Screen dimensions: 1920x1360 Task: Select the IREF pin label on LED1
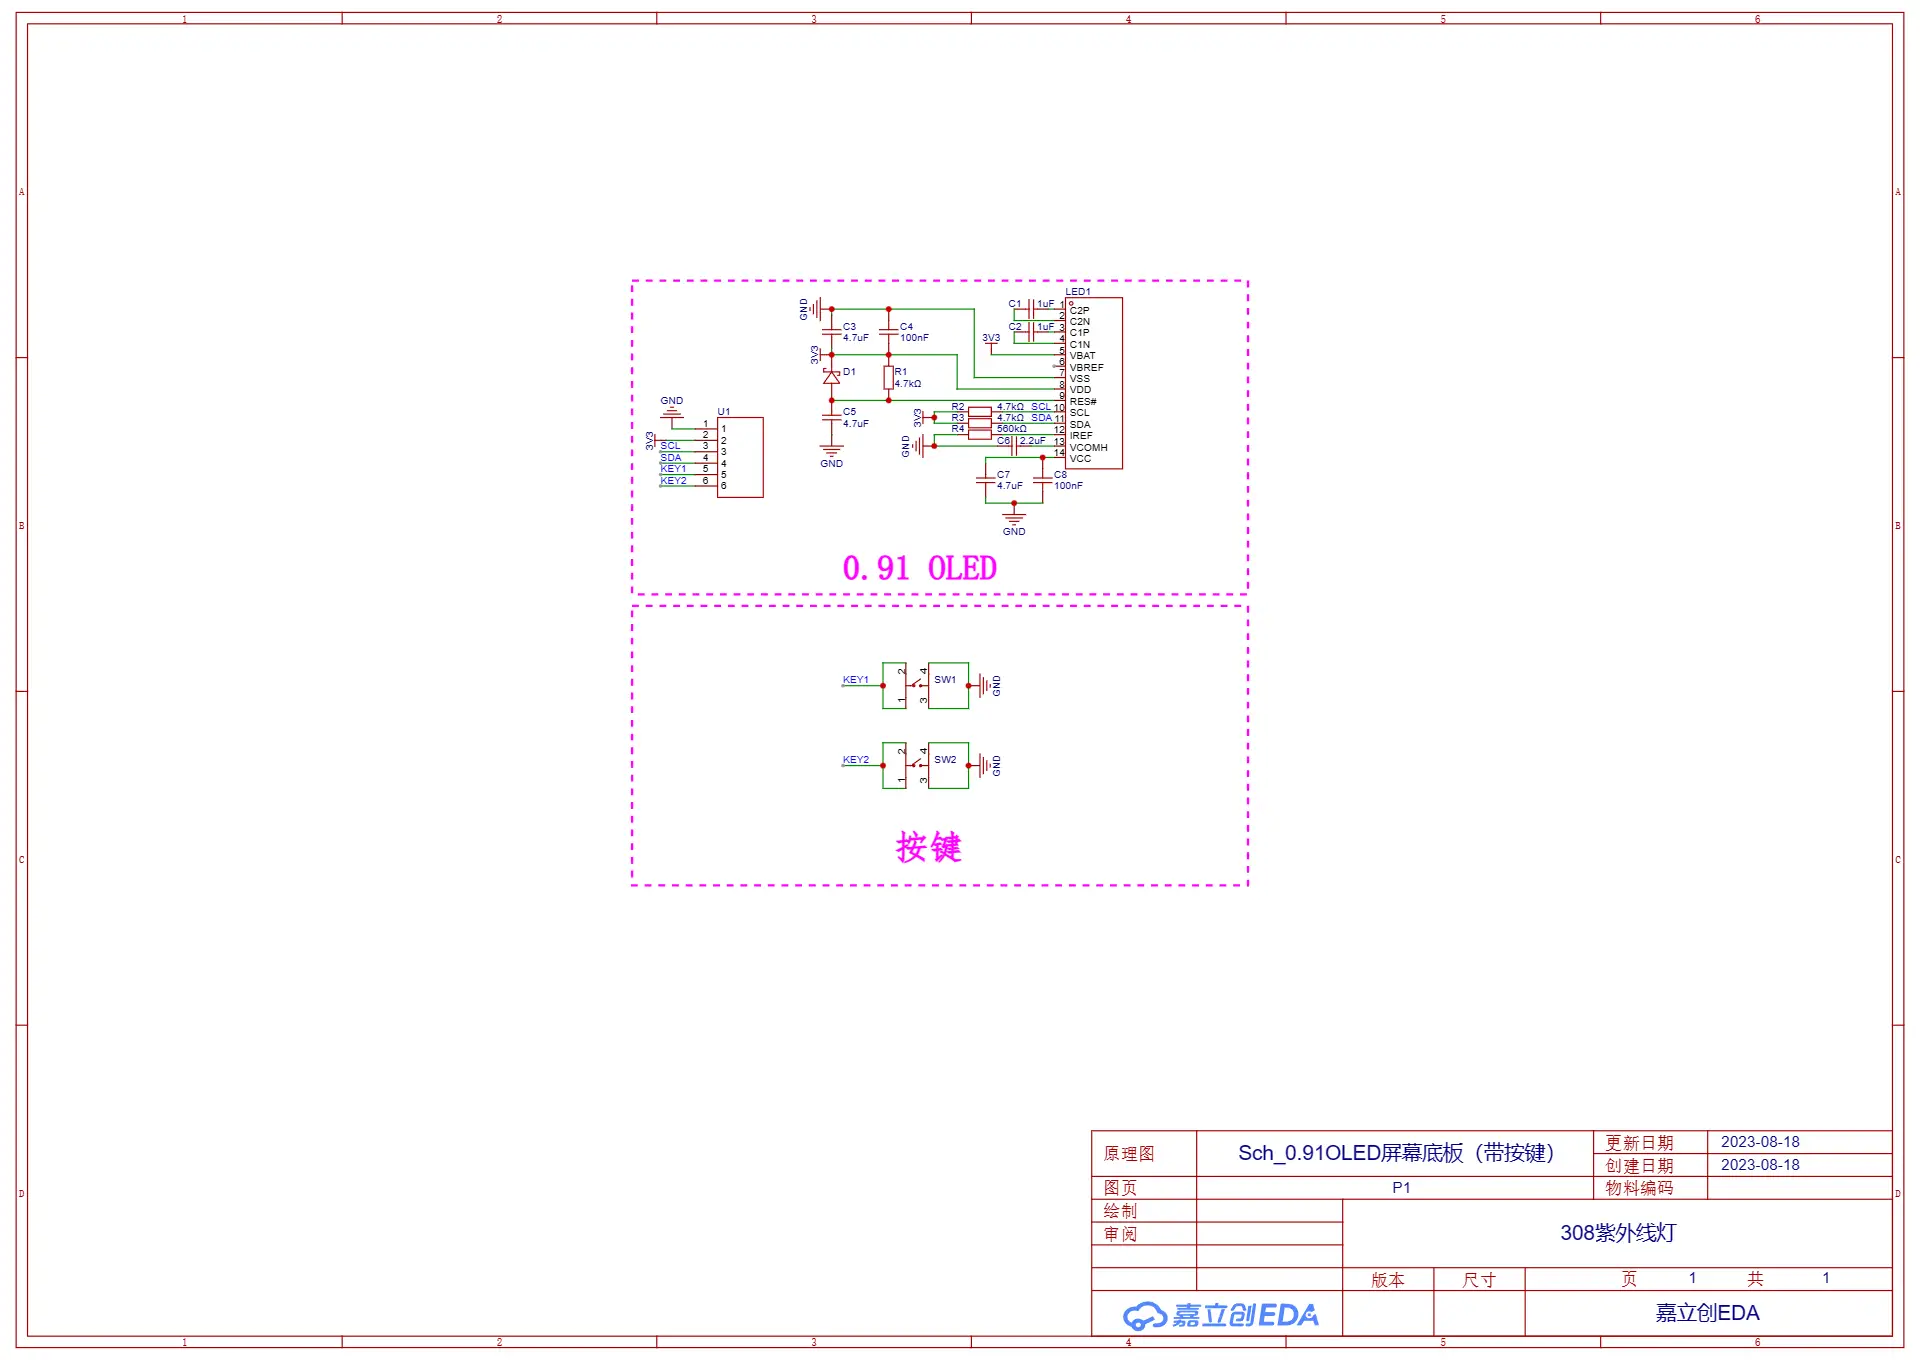(1081, 436)
